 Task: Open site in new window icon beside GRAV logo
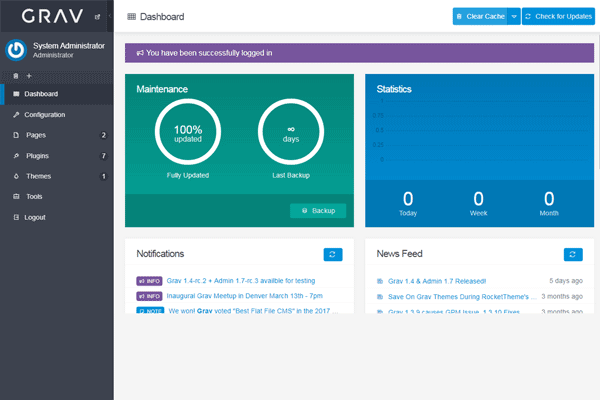point(96,17)
